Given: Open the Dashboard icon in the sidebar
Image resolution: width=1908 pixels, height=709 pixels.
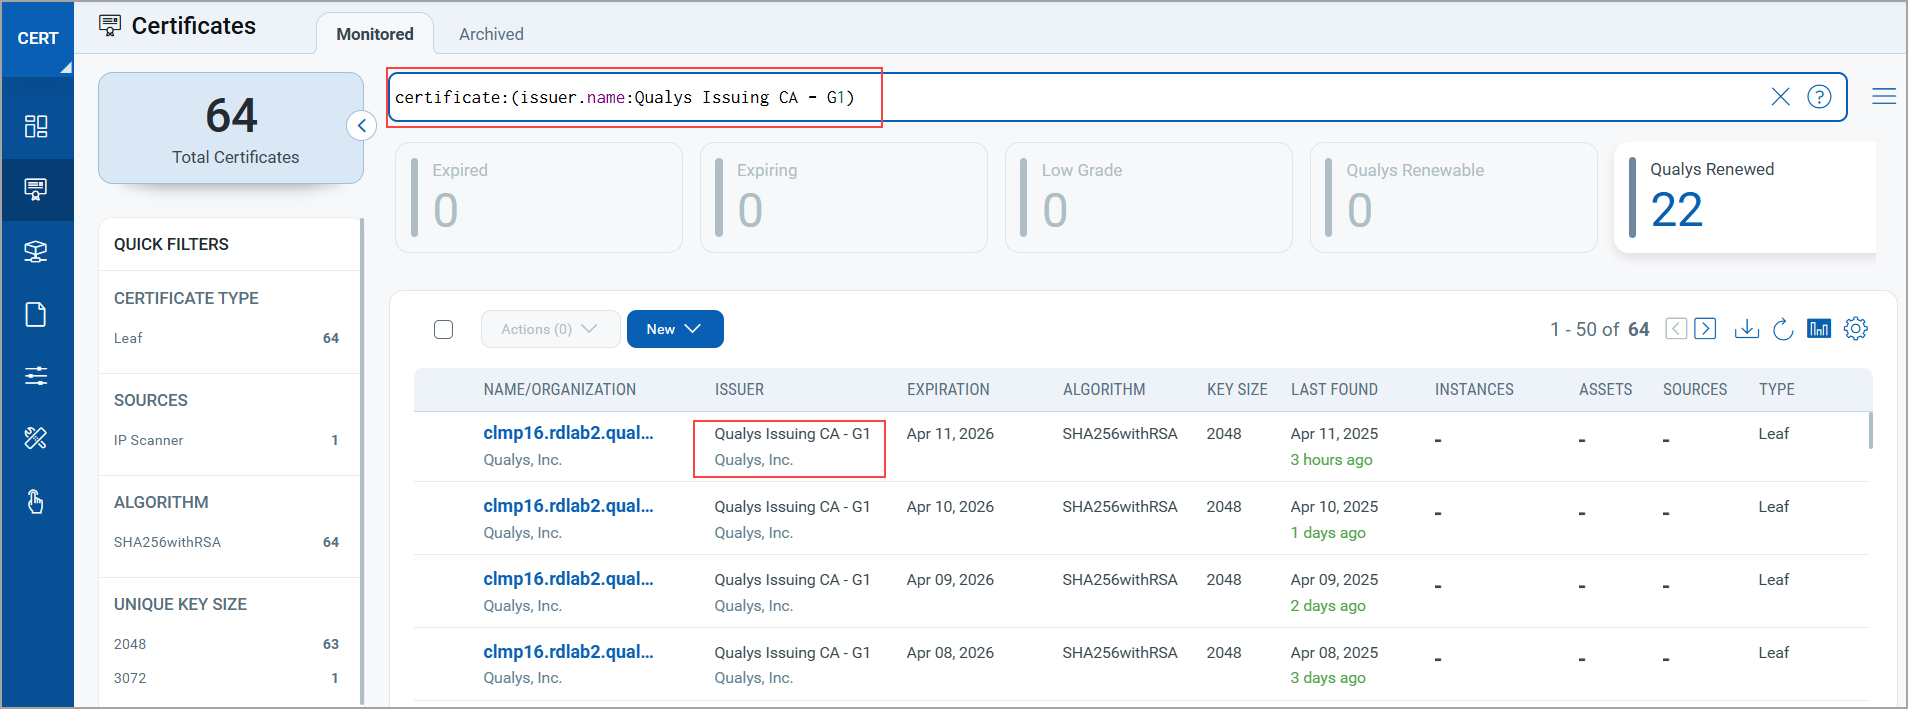Looking at the screenshot, I should pos(36,126).
